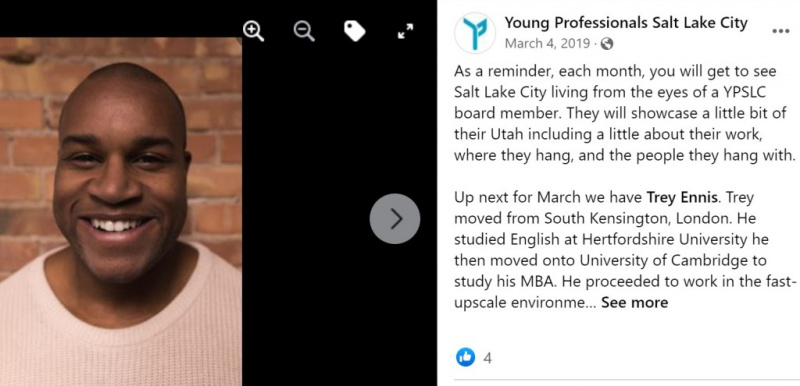800x386 pixels.
Task: View who reacted via the 4 count
Action: coord(487,358)
